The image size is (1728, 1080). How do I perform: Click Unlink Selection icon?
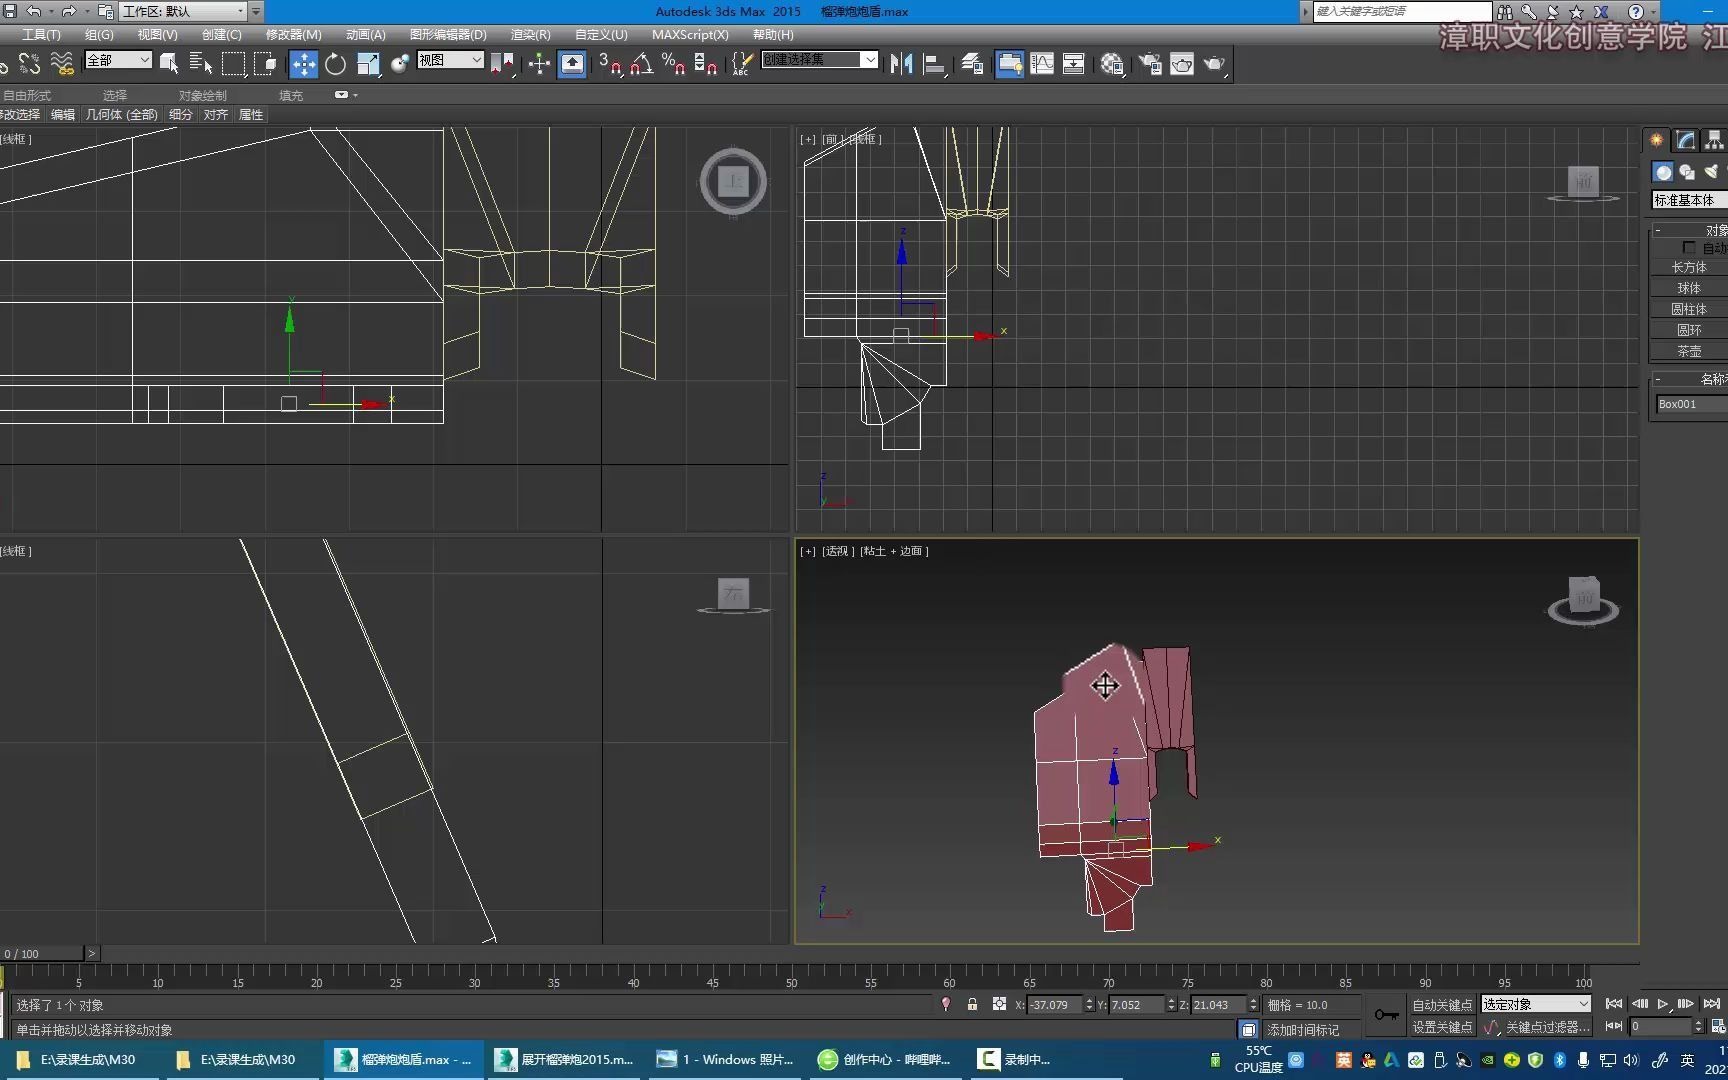[29, 64]
